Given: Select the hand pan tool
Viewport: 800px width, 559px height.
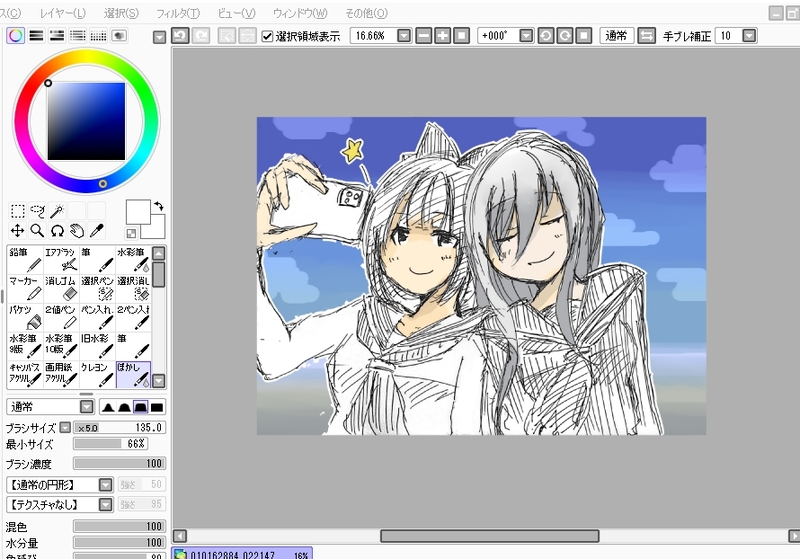Looking at the screenshot, I should tap(77, 231).
